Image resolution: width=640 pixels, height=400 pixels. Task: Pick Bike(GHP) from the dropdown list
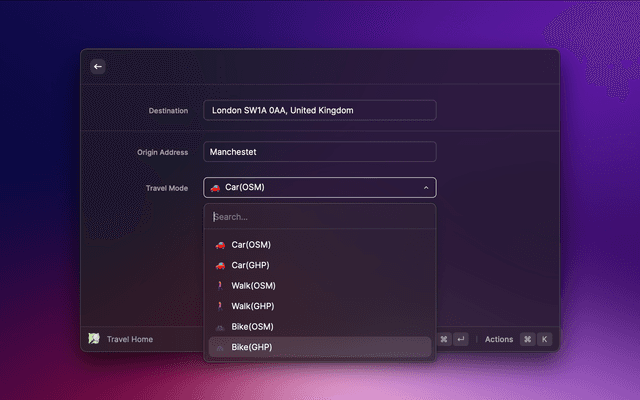click(x=251, y=347)
